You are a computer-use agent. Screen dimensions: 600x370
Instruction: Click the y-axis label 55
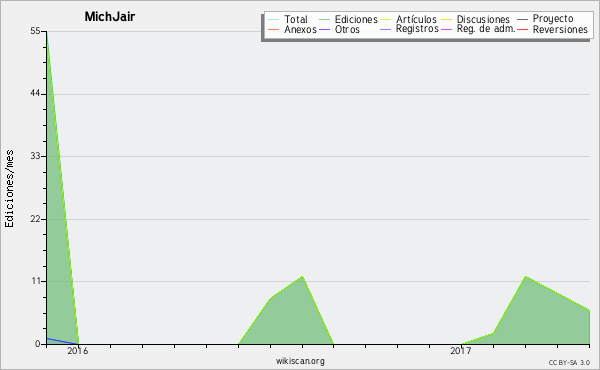[35, 31]
